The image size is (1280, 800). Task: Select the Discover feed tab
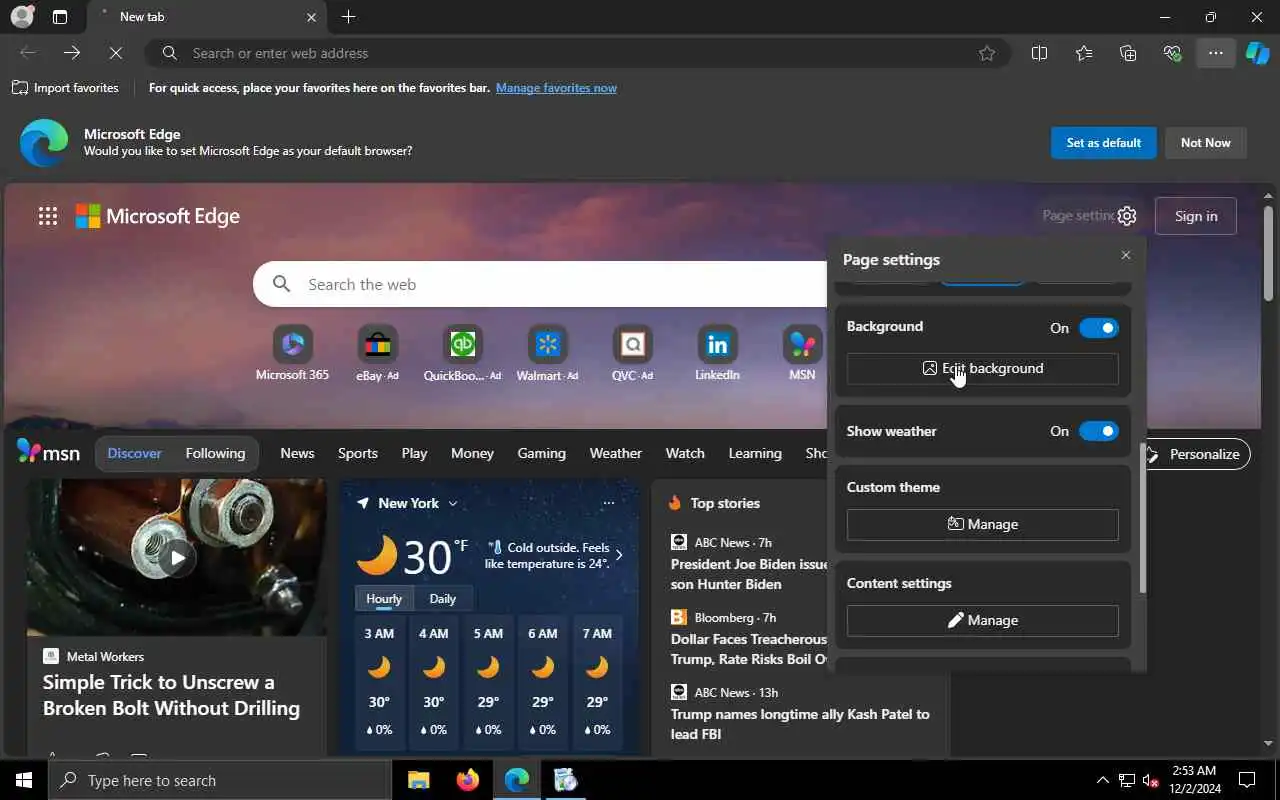pos(134,453)
